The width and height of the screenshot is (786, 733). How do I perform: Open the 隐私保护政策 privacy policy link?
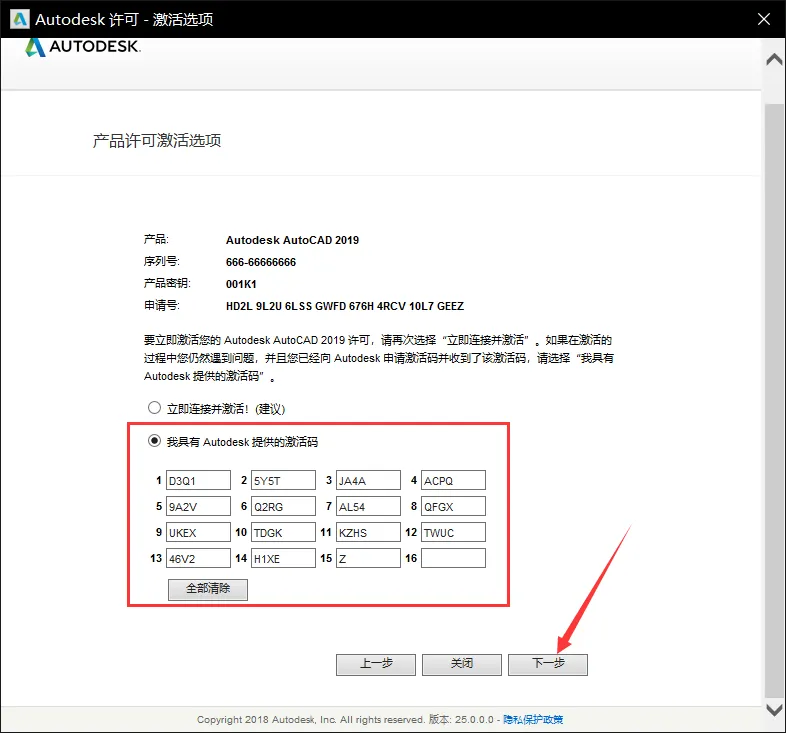[533, 720]
